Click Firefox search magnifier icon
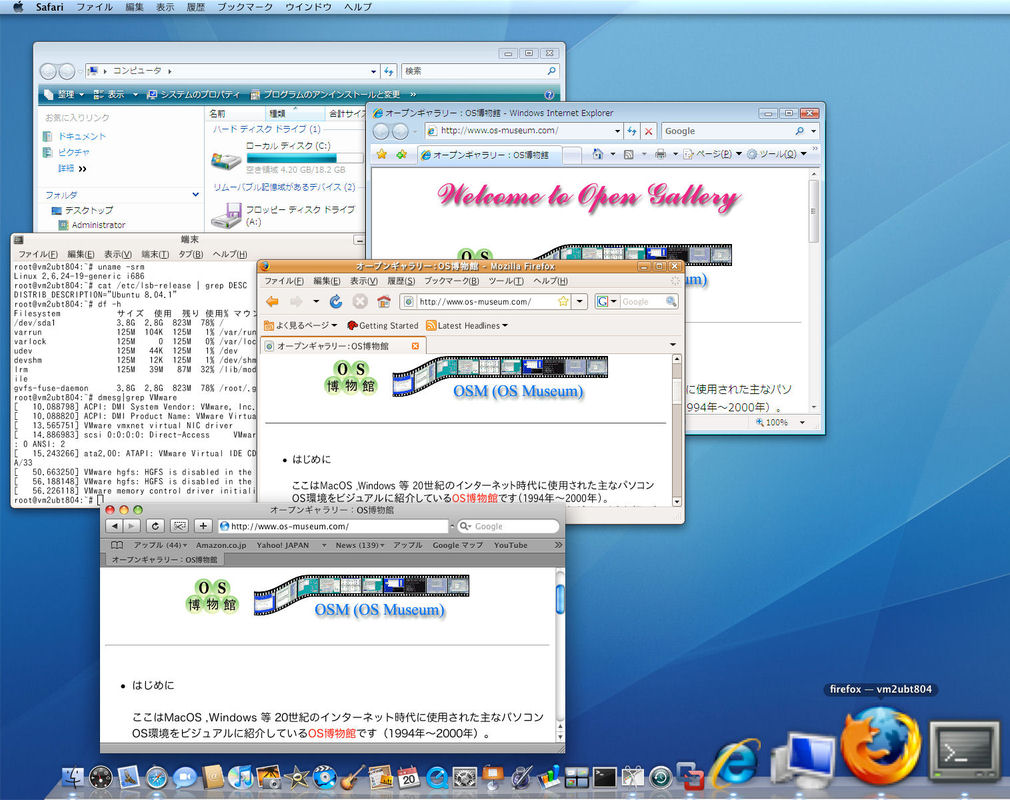This screenshot has height=800, width=1010. [671, 301]
